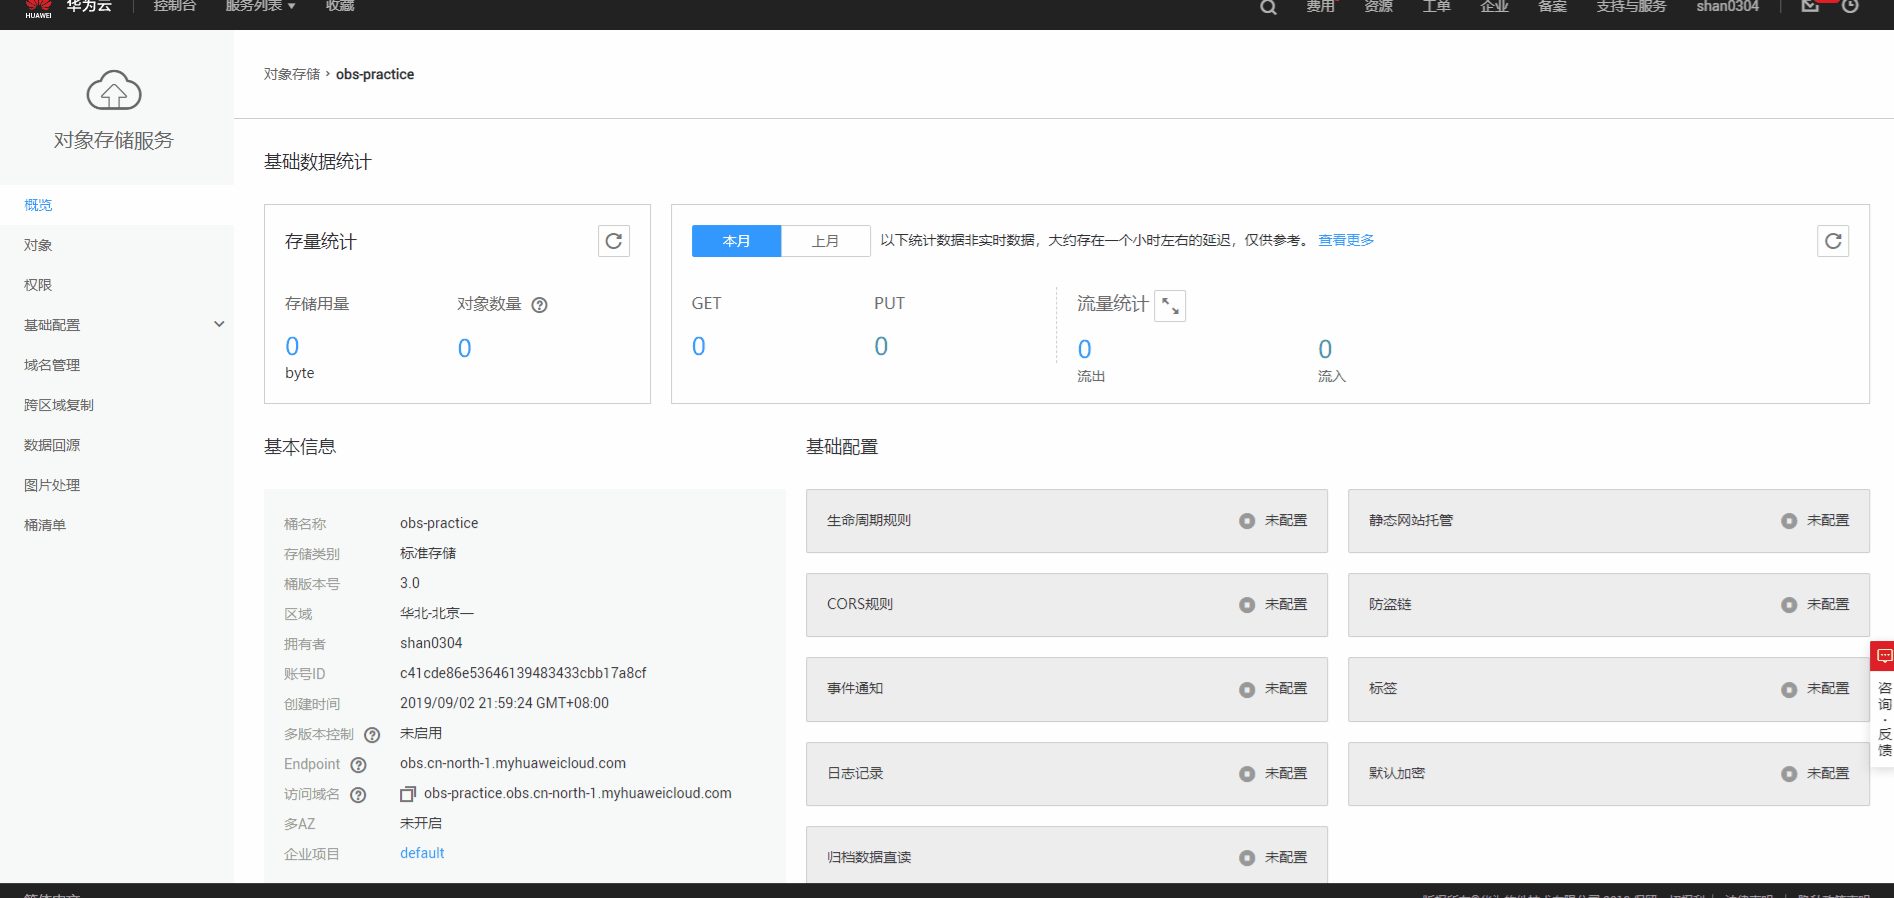1894x898 pixels.
Task: Open 收藏 favorites in the top bar
Action: (340, 6)
